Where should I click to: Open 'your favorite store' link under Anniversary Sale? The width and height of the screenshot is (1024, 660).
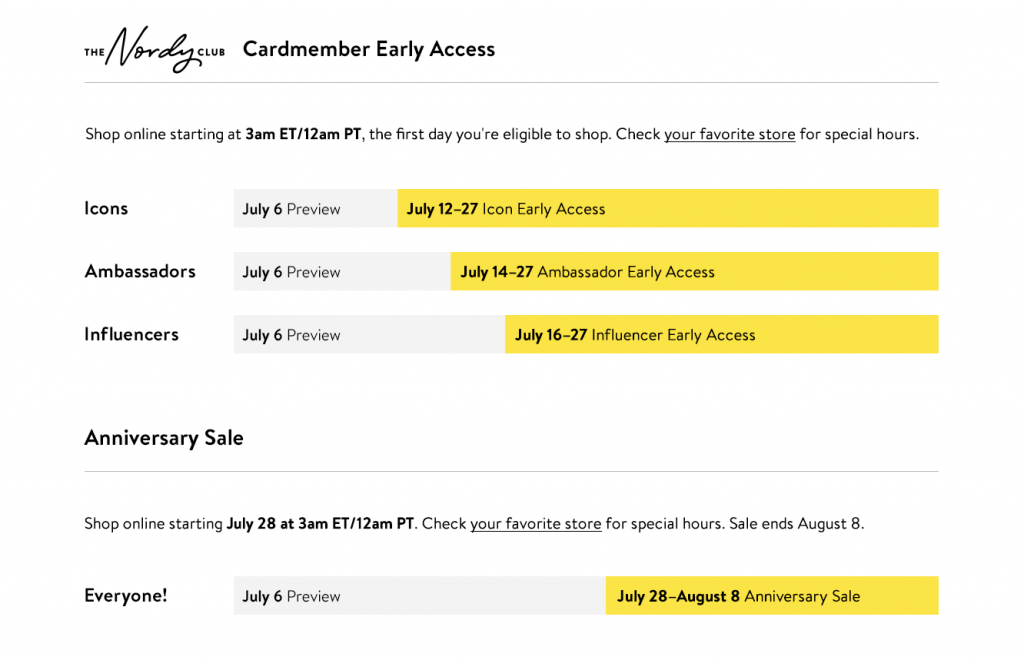(536, 524)
